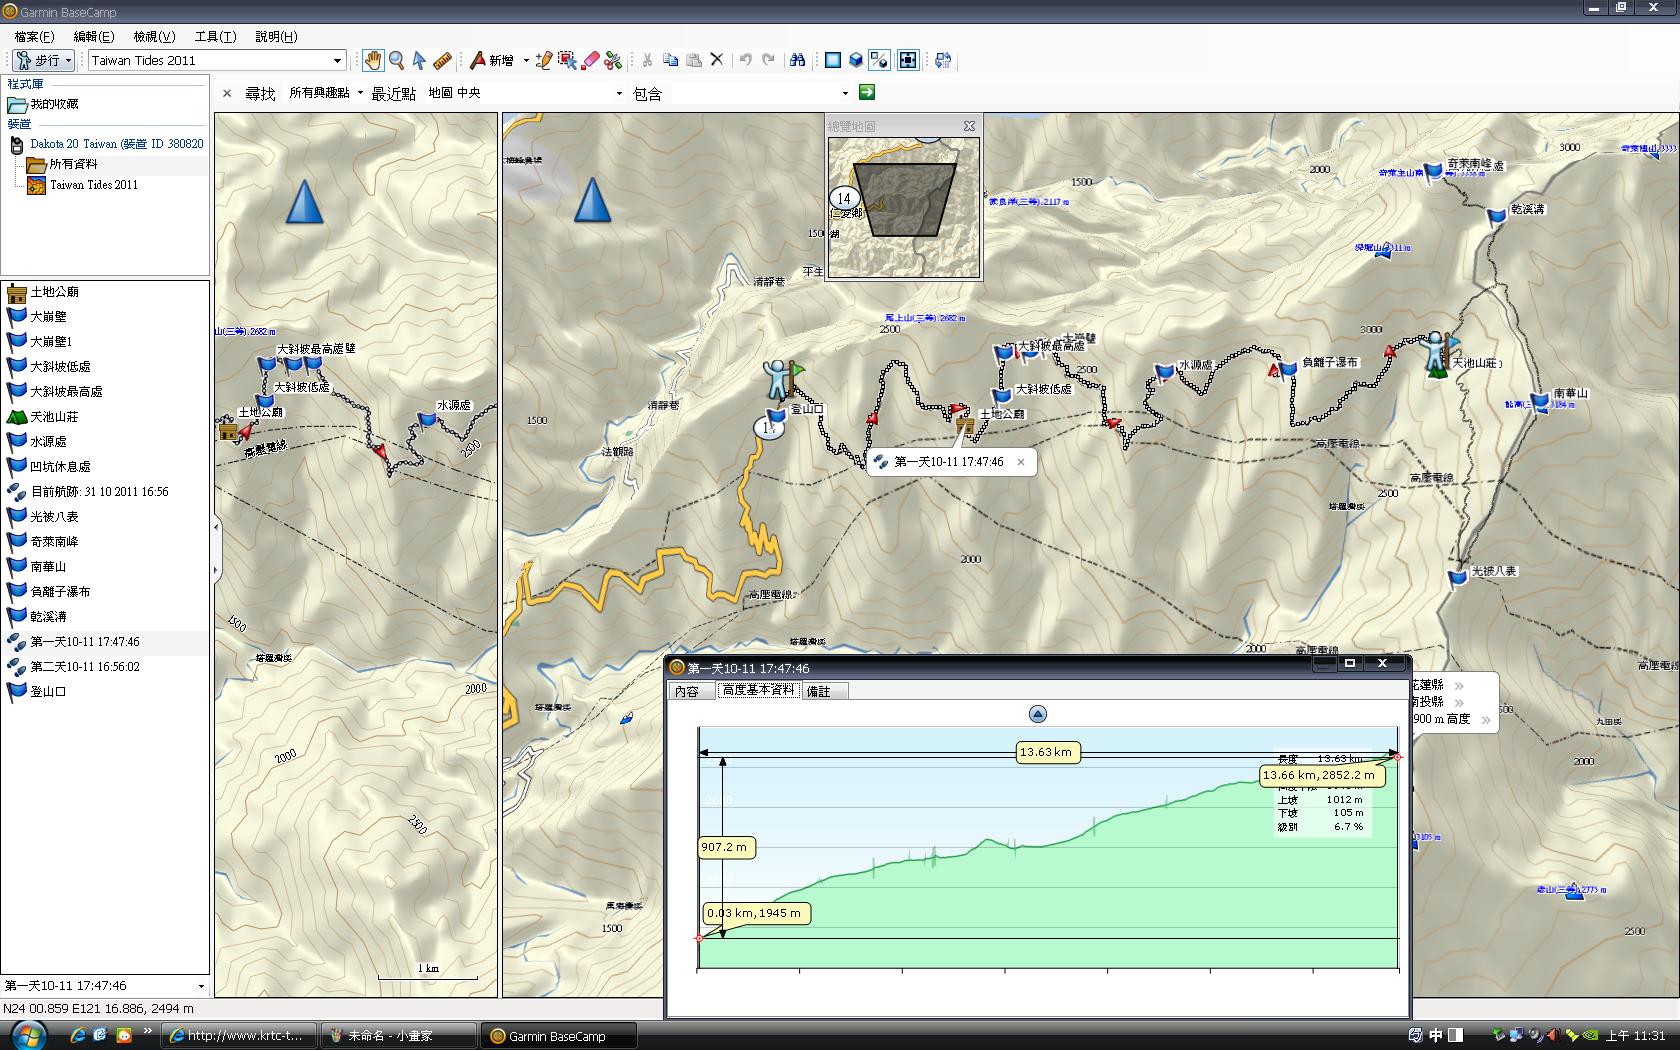Switch to the 高度基本資料 tab
Image resolution: width=1680 pixels, height=1050 pixels.
click(758, 690)
